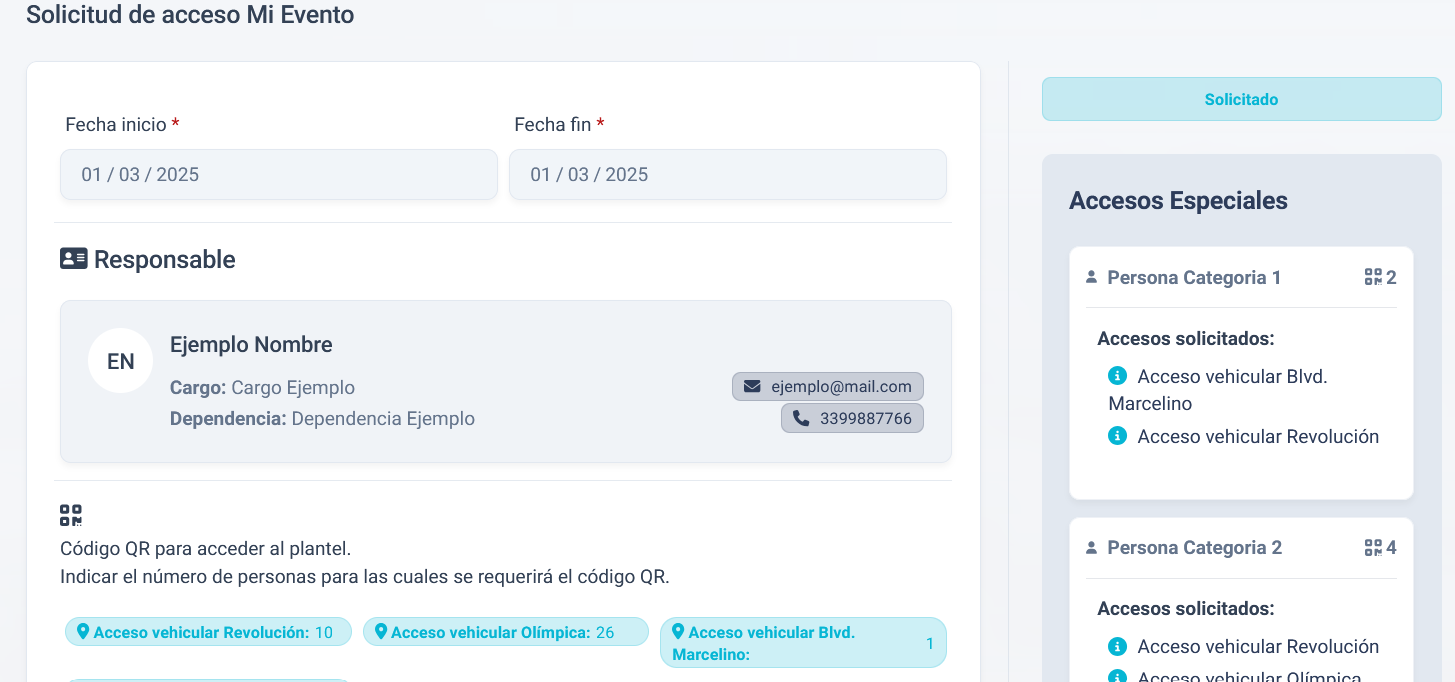Viewport: 1455px width, 682px height.
Task: Click the QR code icon showing count 4
Action: [x=1374, y=547]
